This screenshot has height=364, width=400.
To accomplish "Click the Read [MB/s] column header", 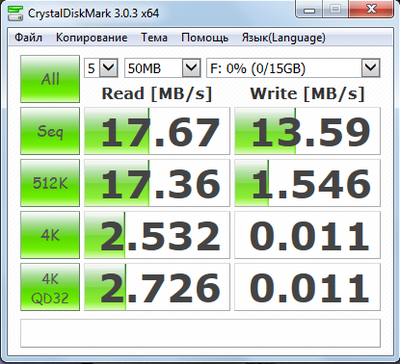I will coord(157,94).
